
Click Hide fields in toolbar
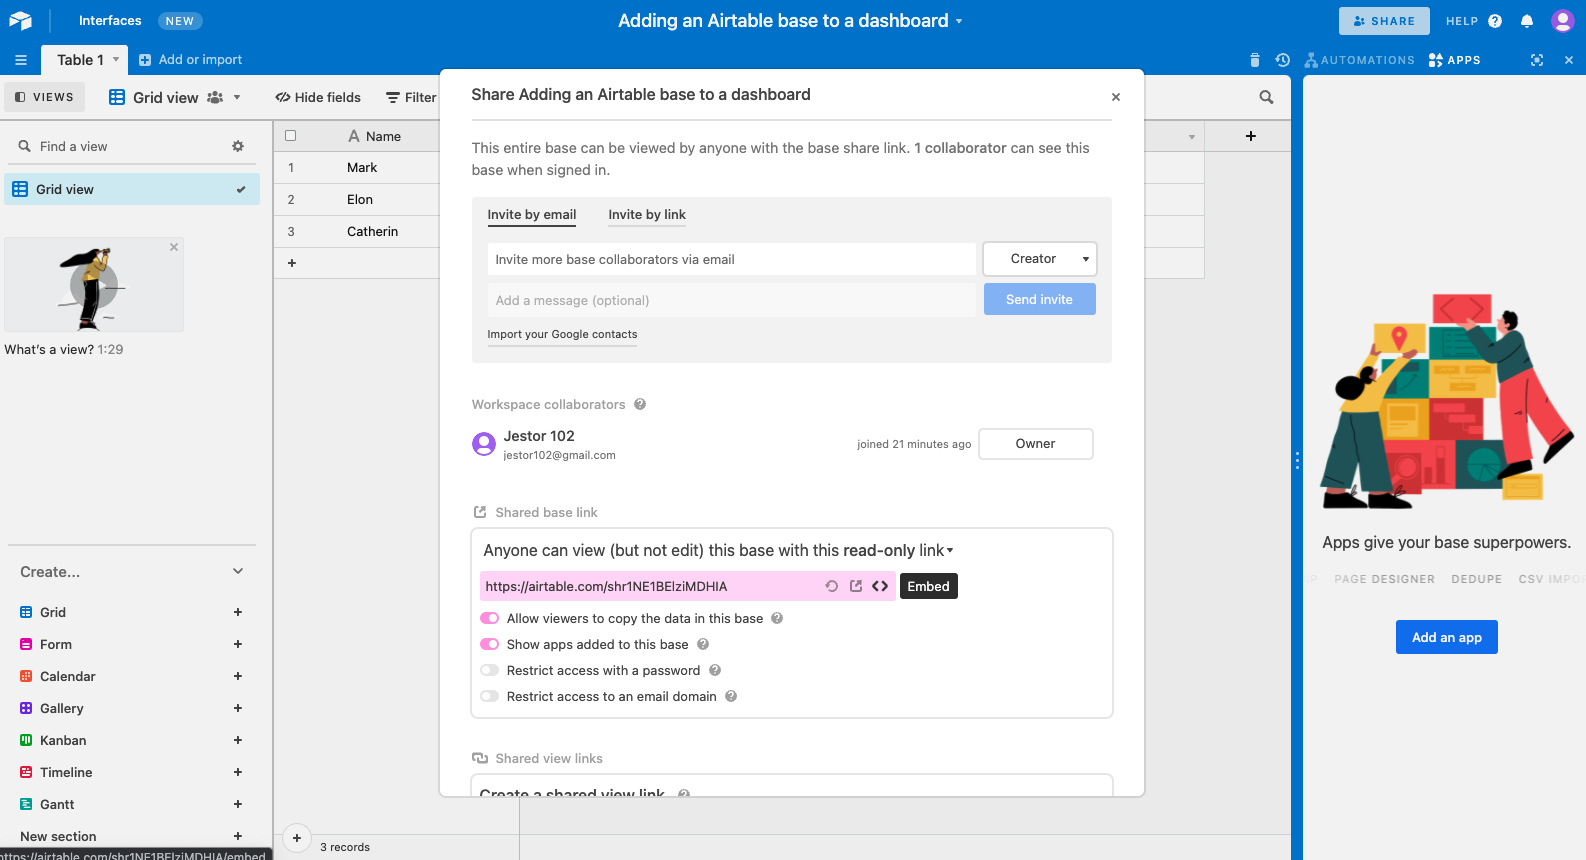point(318,97)
